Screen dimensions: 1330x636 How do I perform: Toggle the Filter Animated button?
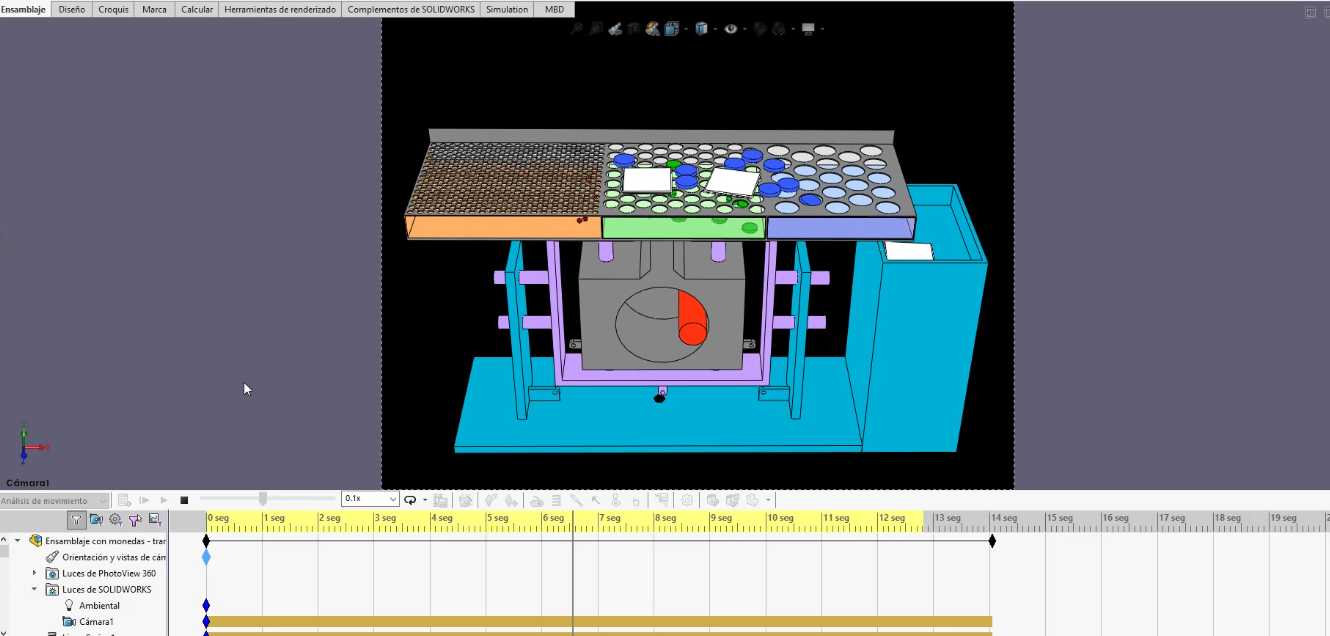pyautogui.click(x=96, y=519)
